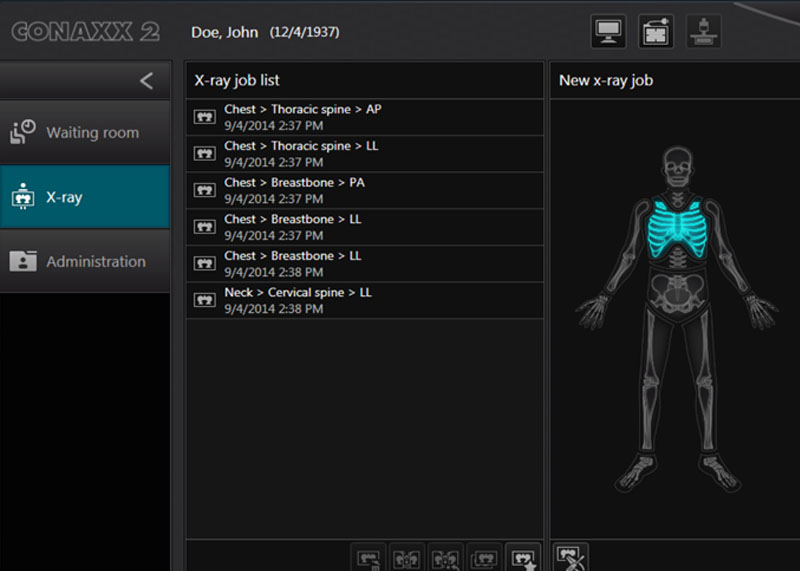800x571 pixels.
Task: Open the Administration section
Action: click(x=85, y=261)
